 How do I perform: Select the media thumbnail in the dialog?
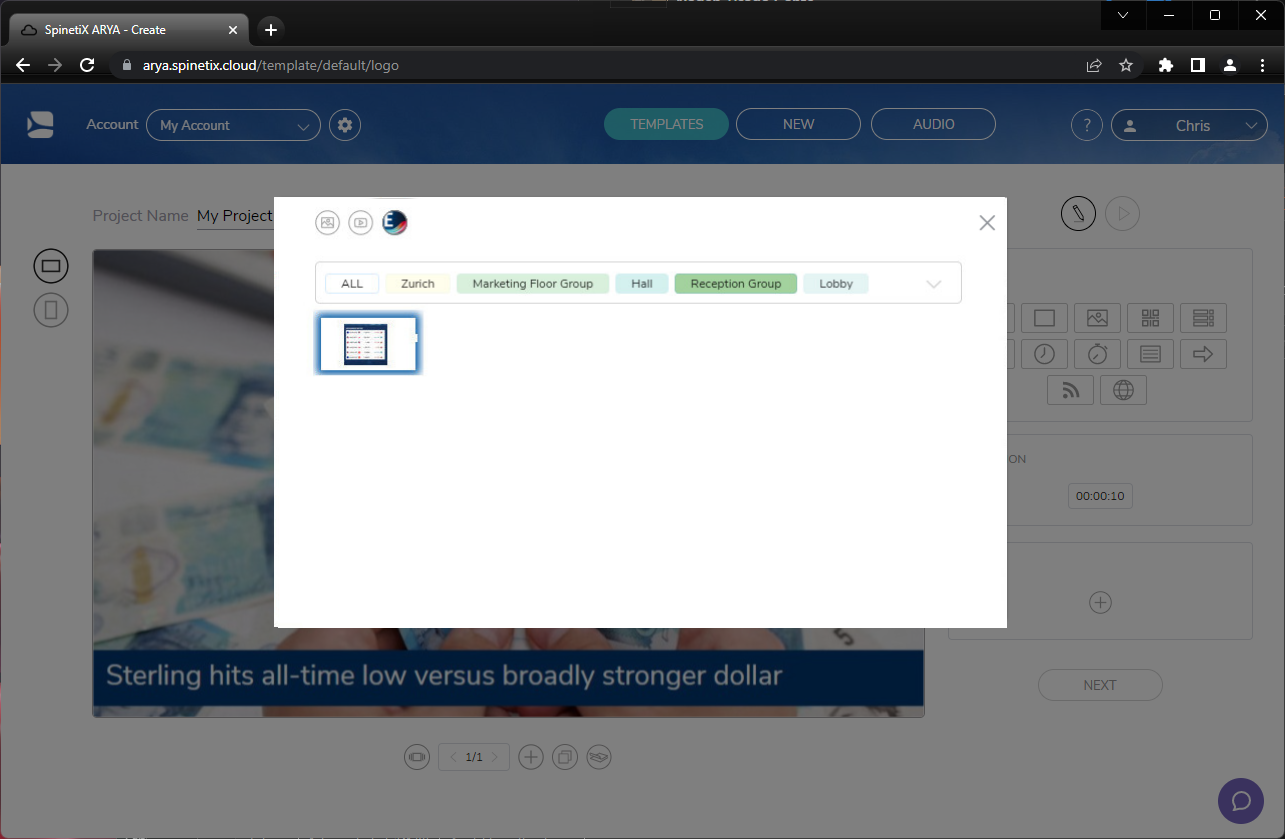(368, 343)
